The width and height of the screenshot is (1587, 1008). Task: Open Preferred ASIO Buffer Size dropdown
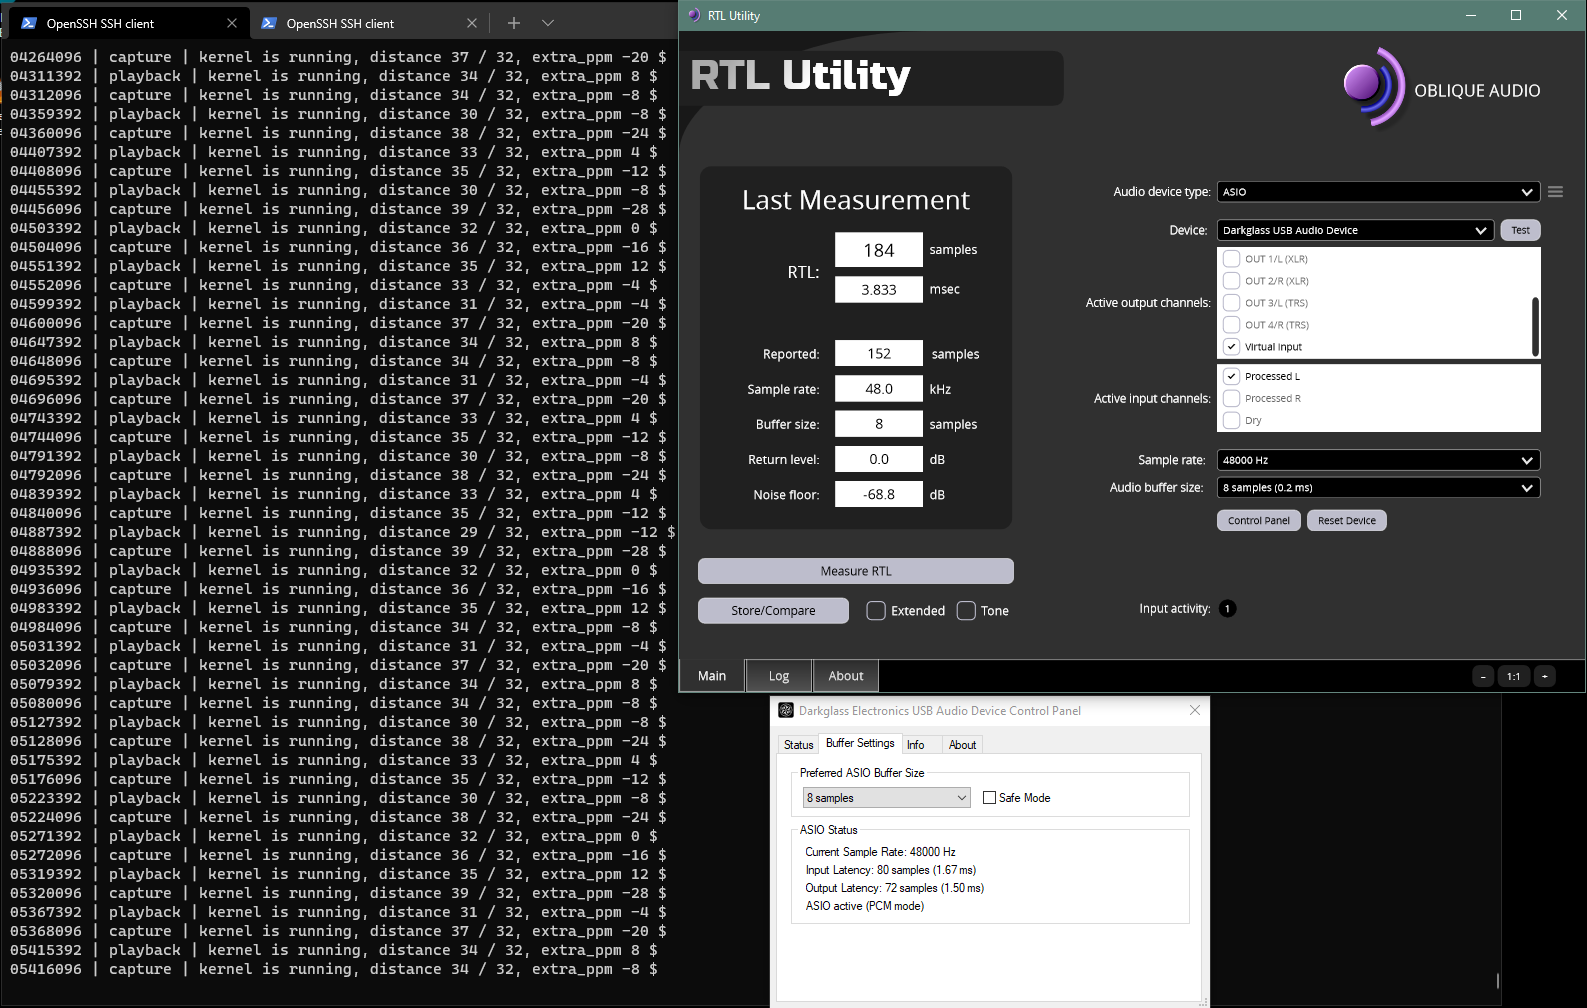pyautogui.click(x=887, y=798)
